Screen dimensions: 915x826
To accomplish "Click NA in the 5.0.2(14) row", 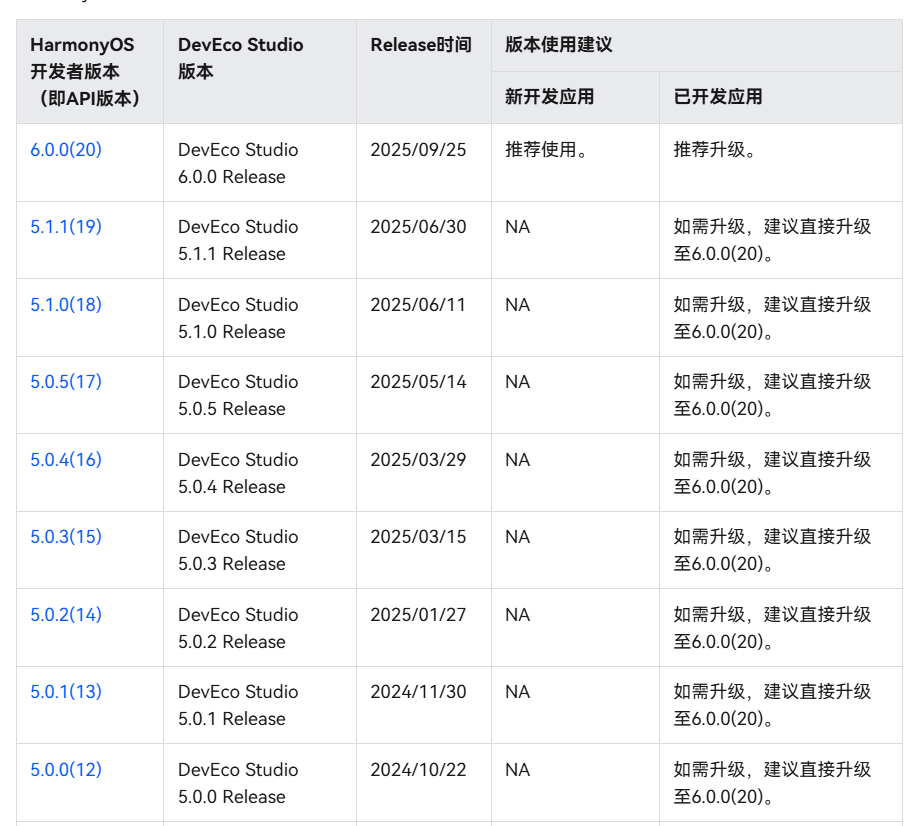I will coord(518,614).
